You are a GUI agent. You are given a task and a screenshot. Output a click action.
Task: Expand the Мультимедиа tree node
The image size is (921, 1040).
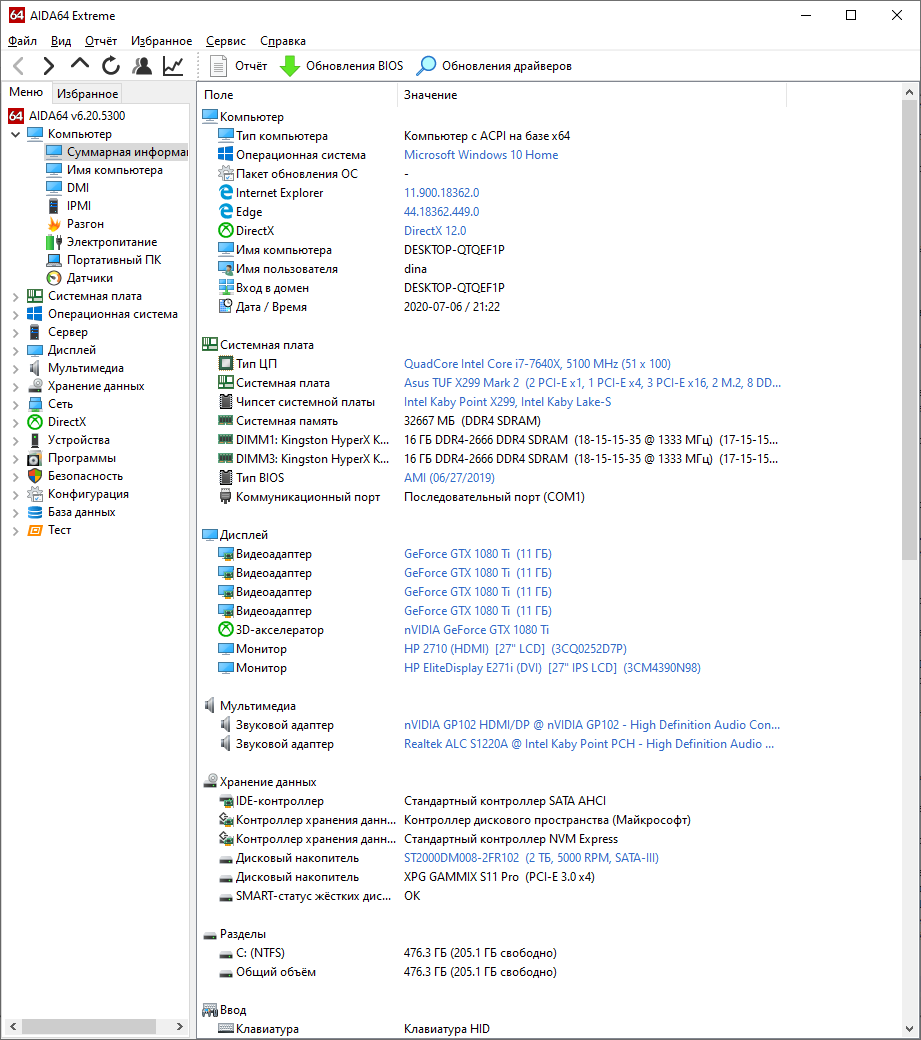15,368
